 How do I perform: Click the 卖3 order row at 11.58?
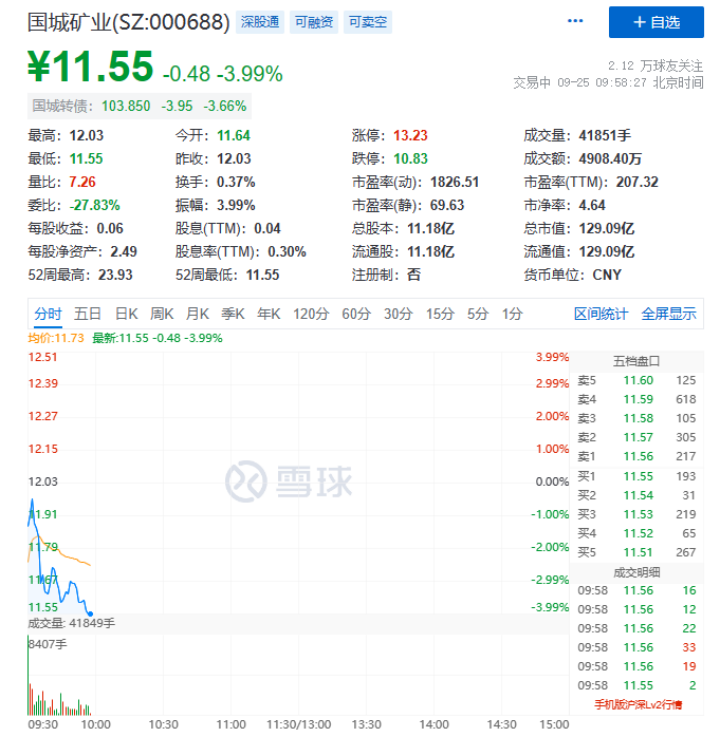coord(636,418)
